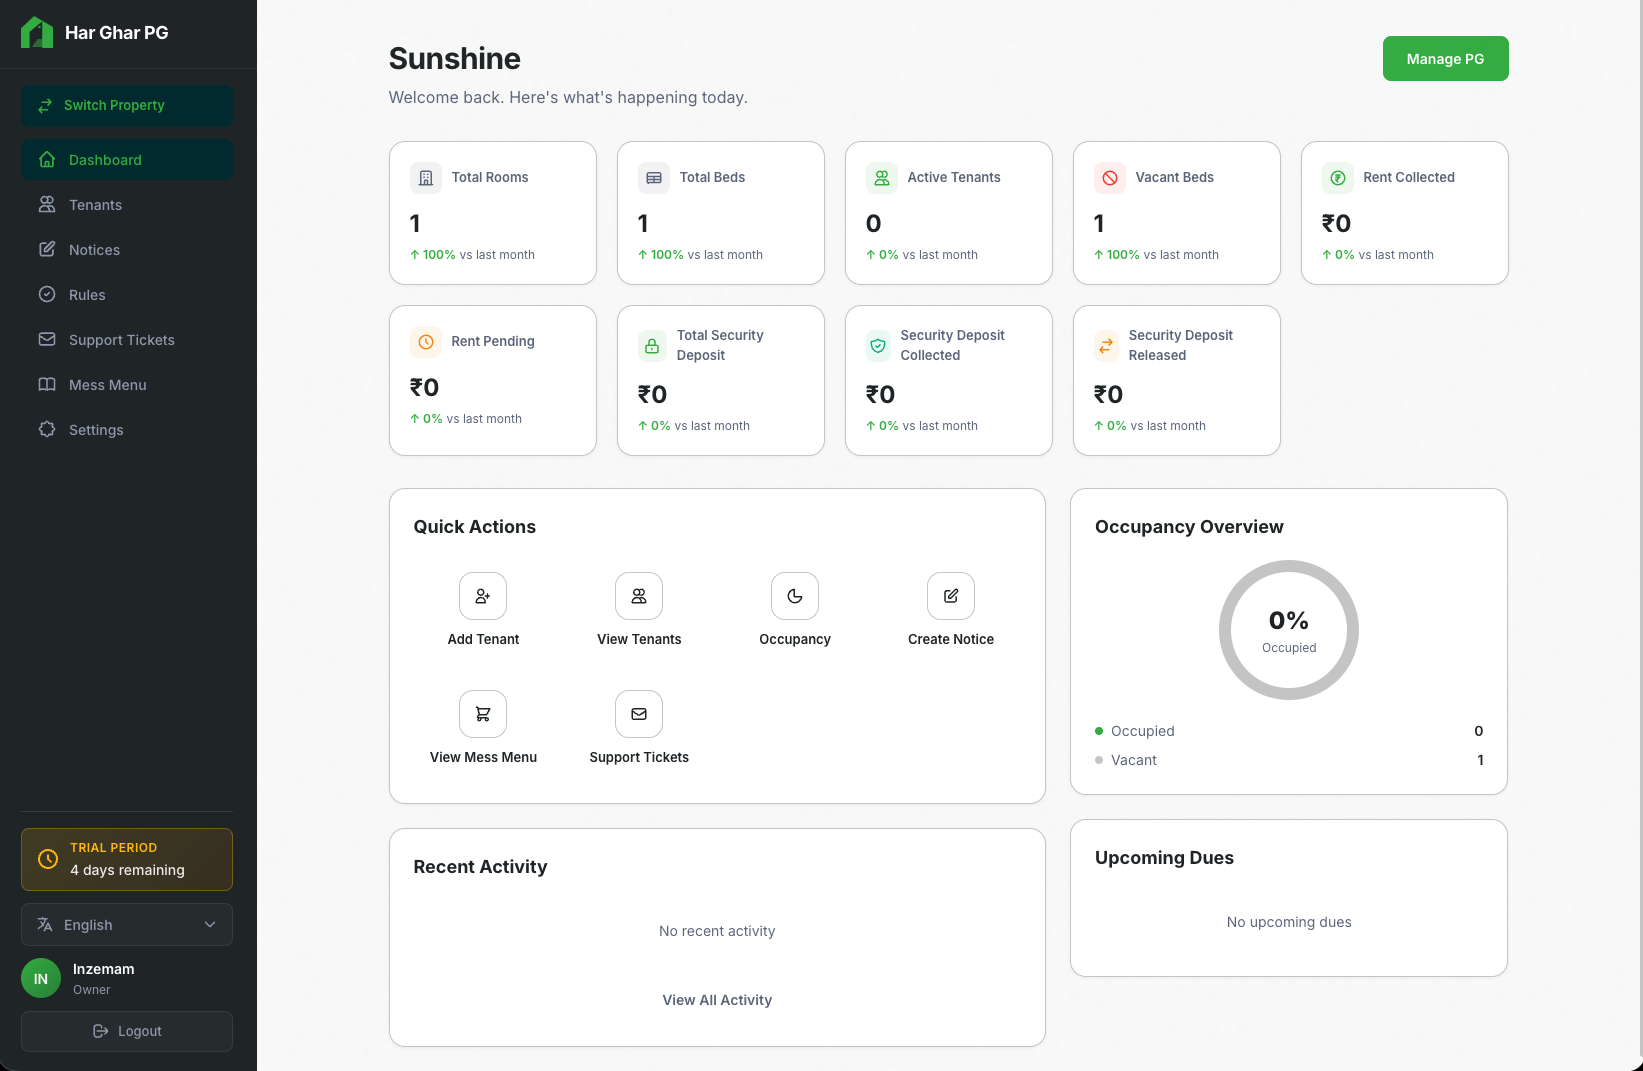Click the Support Tickets envelope quick action icon
This screenshot has height=1071, width=1643.
coord(638,714)
